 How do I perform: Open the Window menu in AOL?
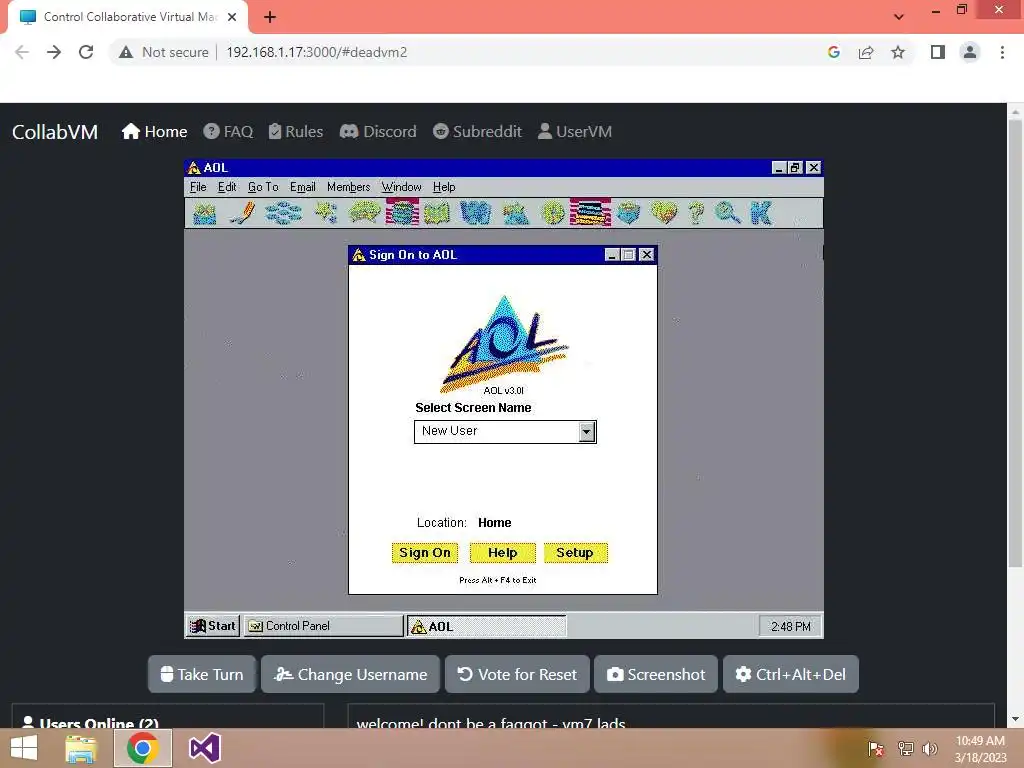(401, 187)
